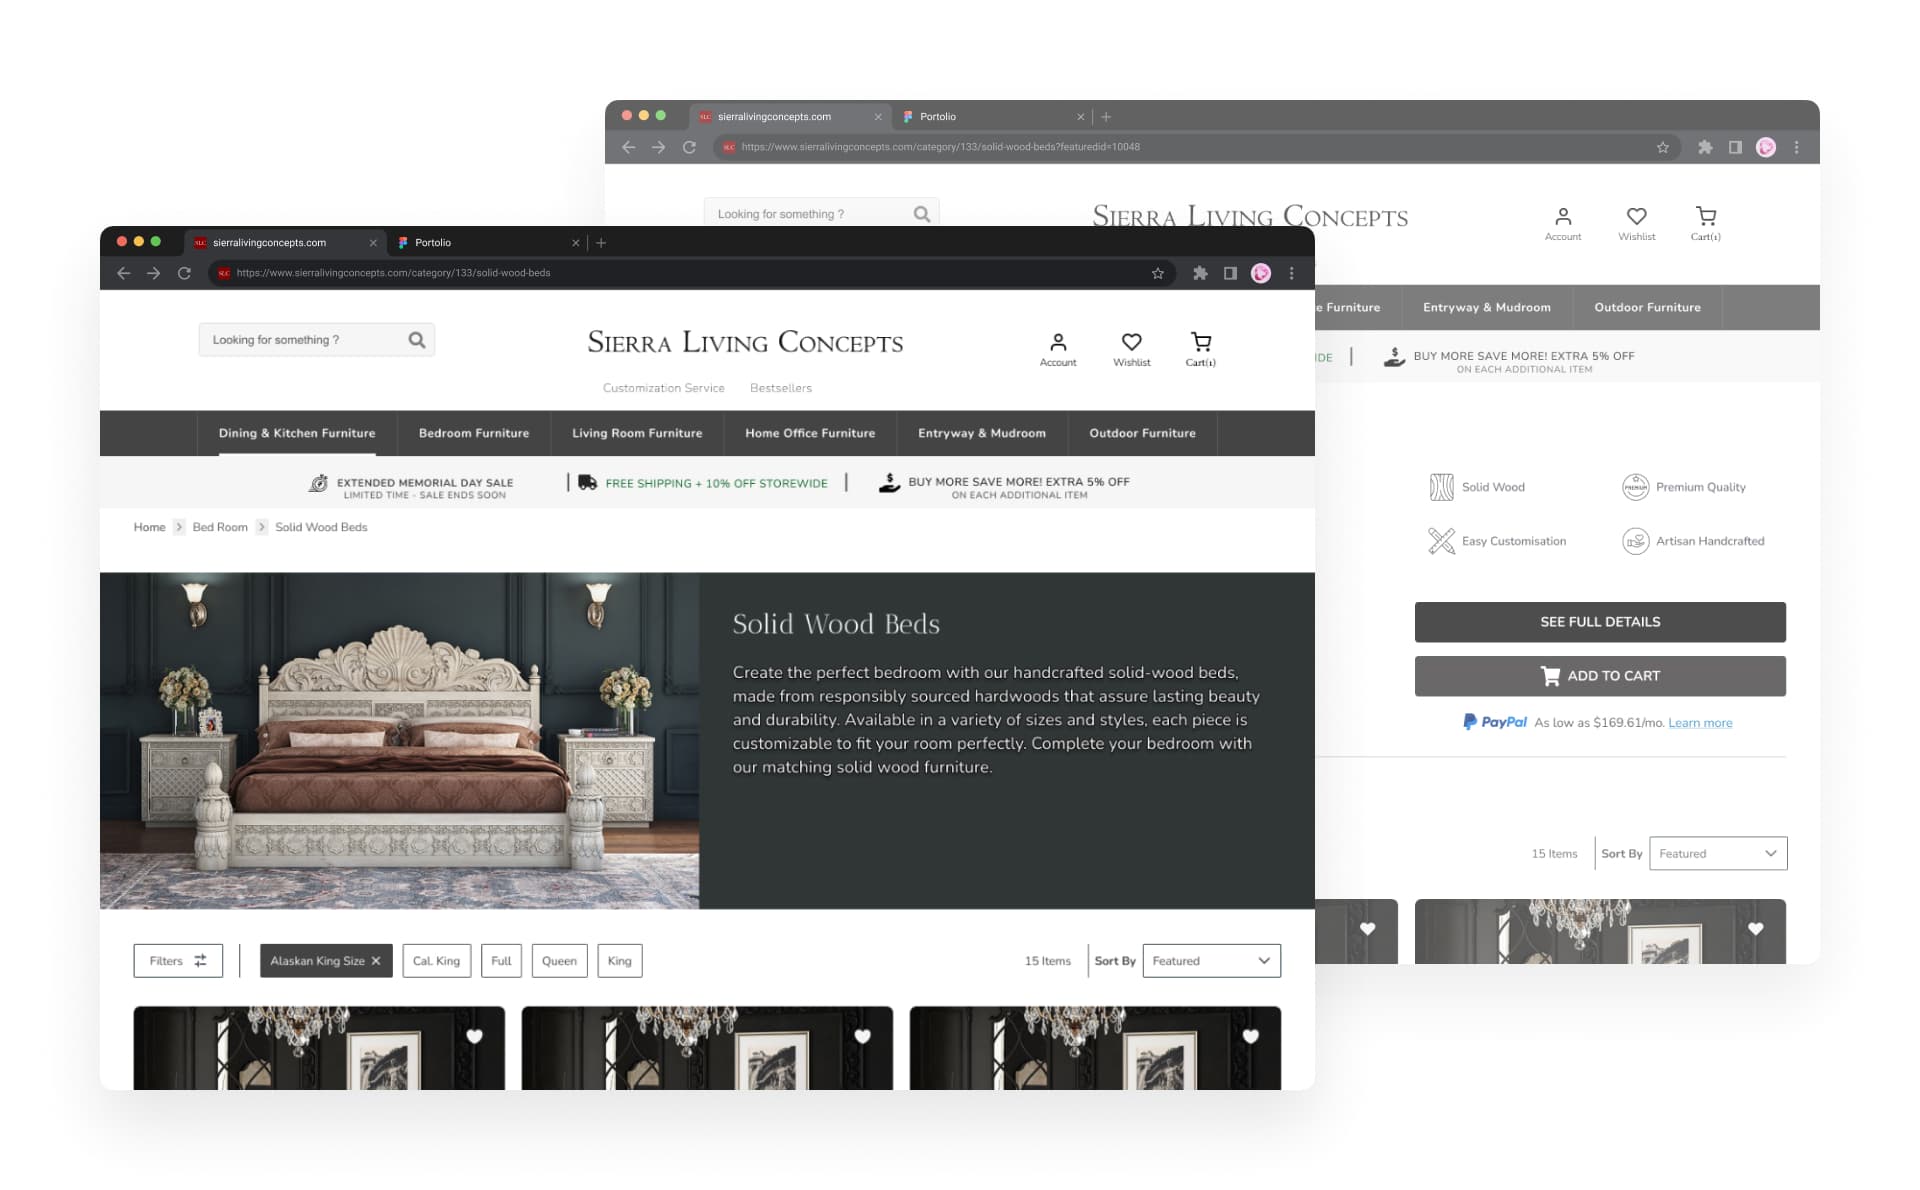The height and width of the screenshot is (1190, 1920).
Task: Bookmark page star in back browser window
Action: (1662, 147)
